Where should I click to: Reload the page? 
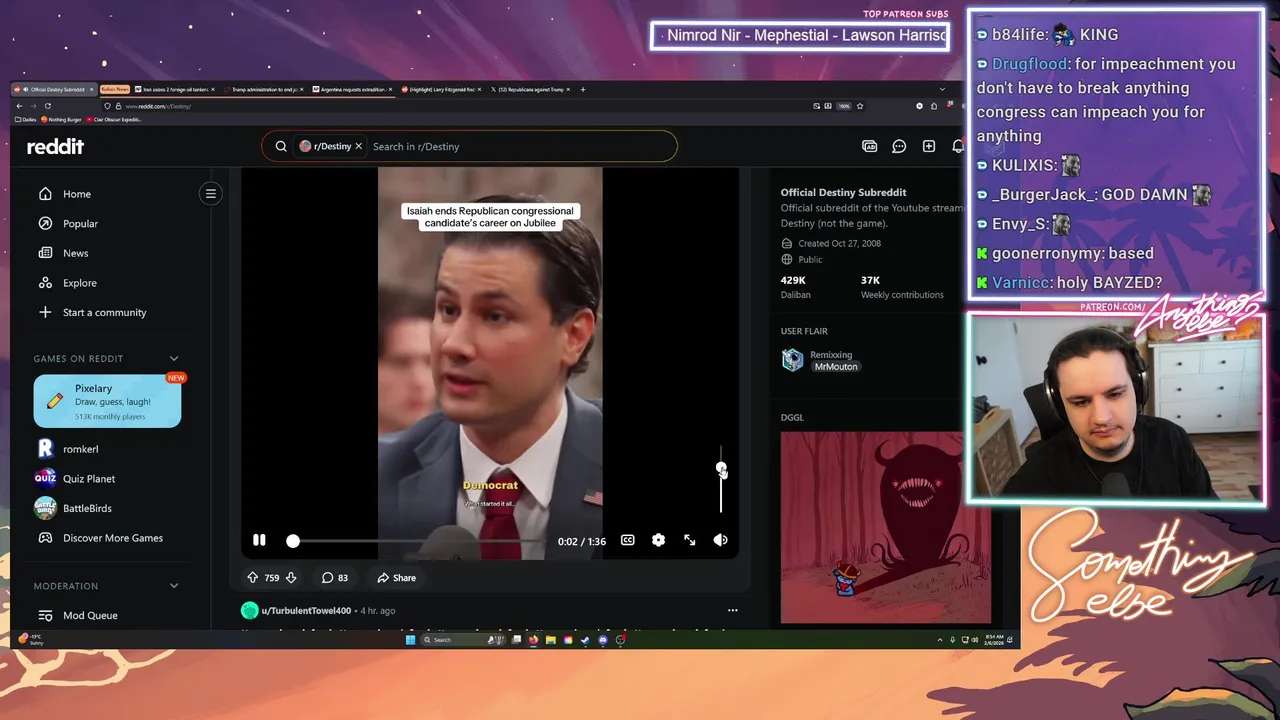pos(47,106)
